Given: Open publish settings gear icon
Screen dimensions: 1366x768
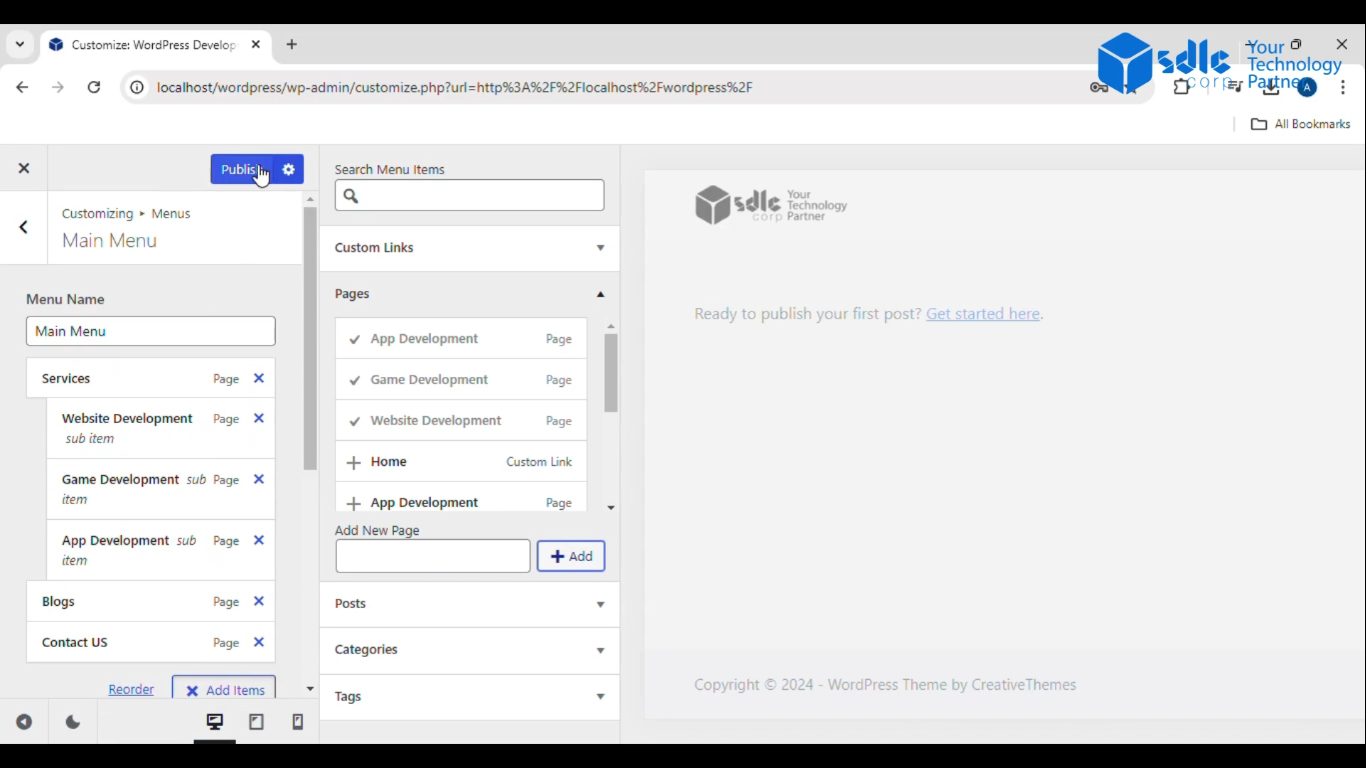Looking at the screenshot, I should tap(288, 169).
